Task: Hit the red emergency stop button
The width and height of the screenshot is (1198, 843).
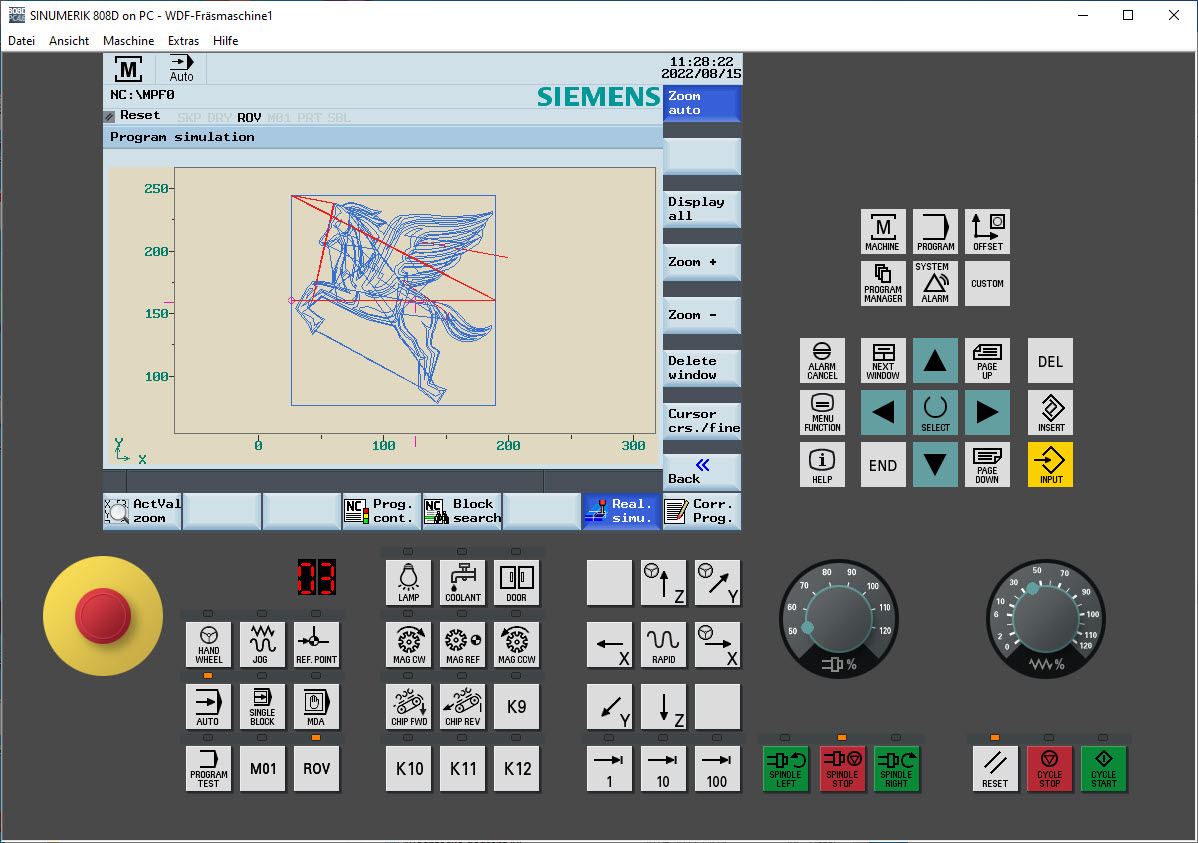Action: [x=103, y=615]
